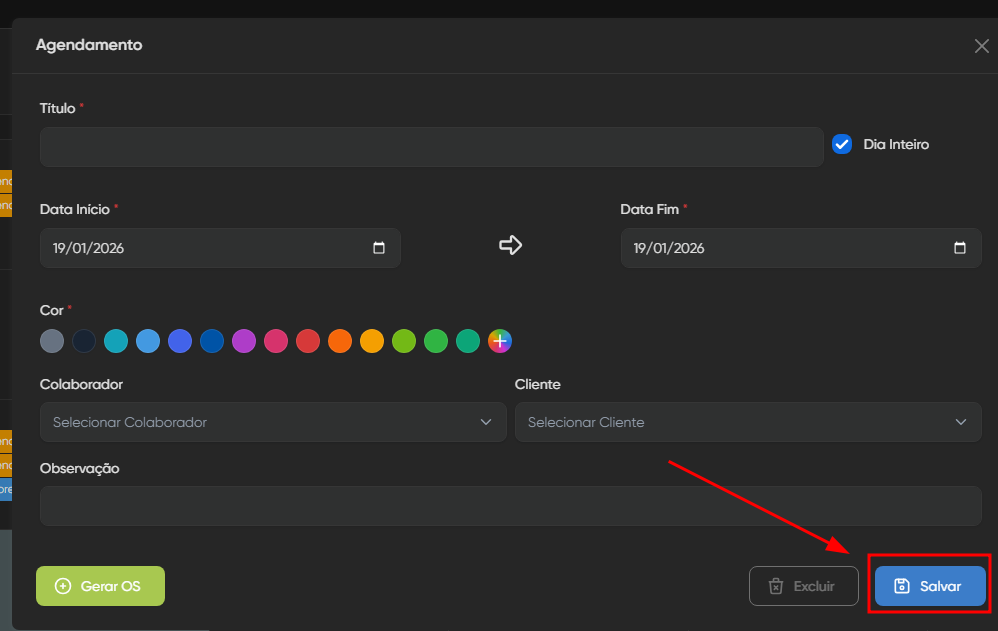Toggle the Dia Inteiro checkbox

841,144
